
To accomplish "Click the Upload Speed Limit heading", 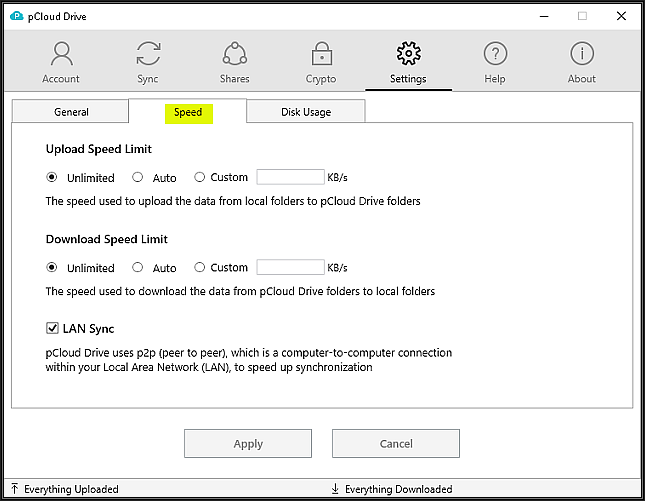I will click(99, 149).
